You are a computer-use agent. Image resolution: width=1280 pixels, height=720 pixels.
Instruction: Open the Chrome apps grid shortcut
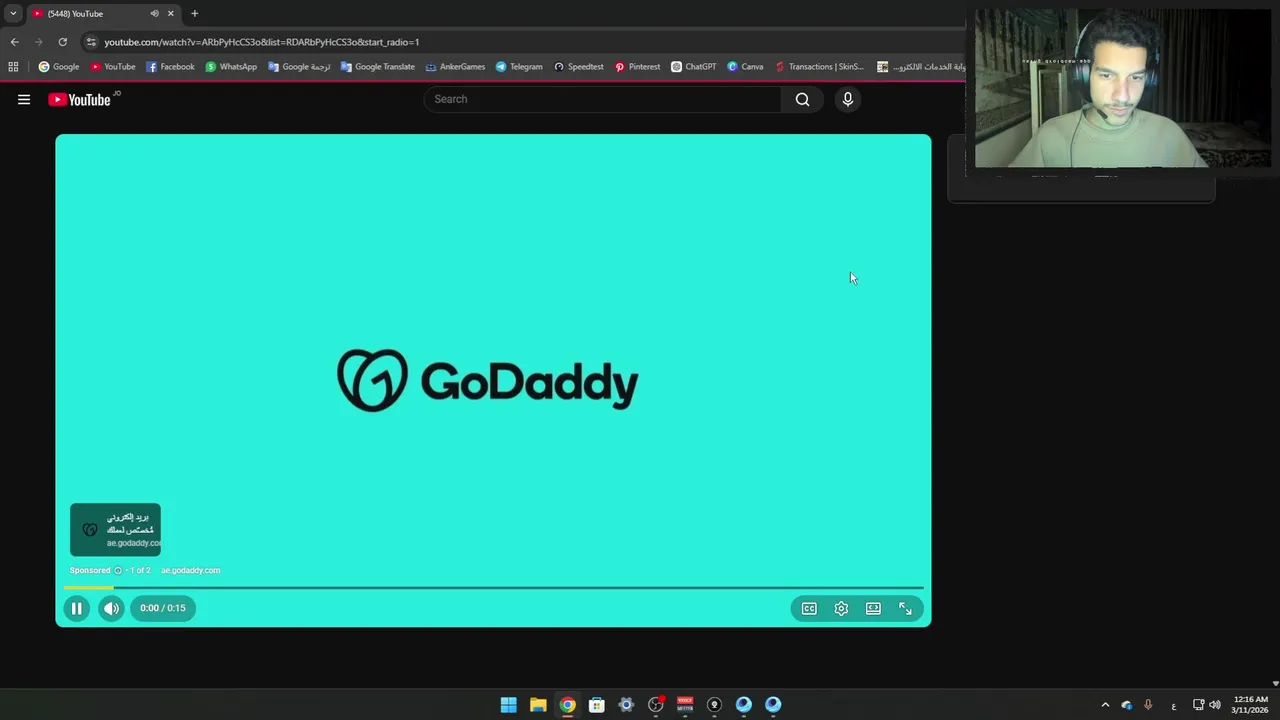coord(13,67)
